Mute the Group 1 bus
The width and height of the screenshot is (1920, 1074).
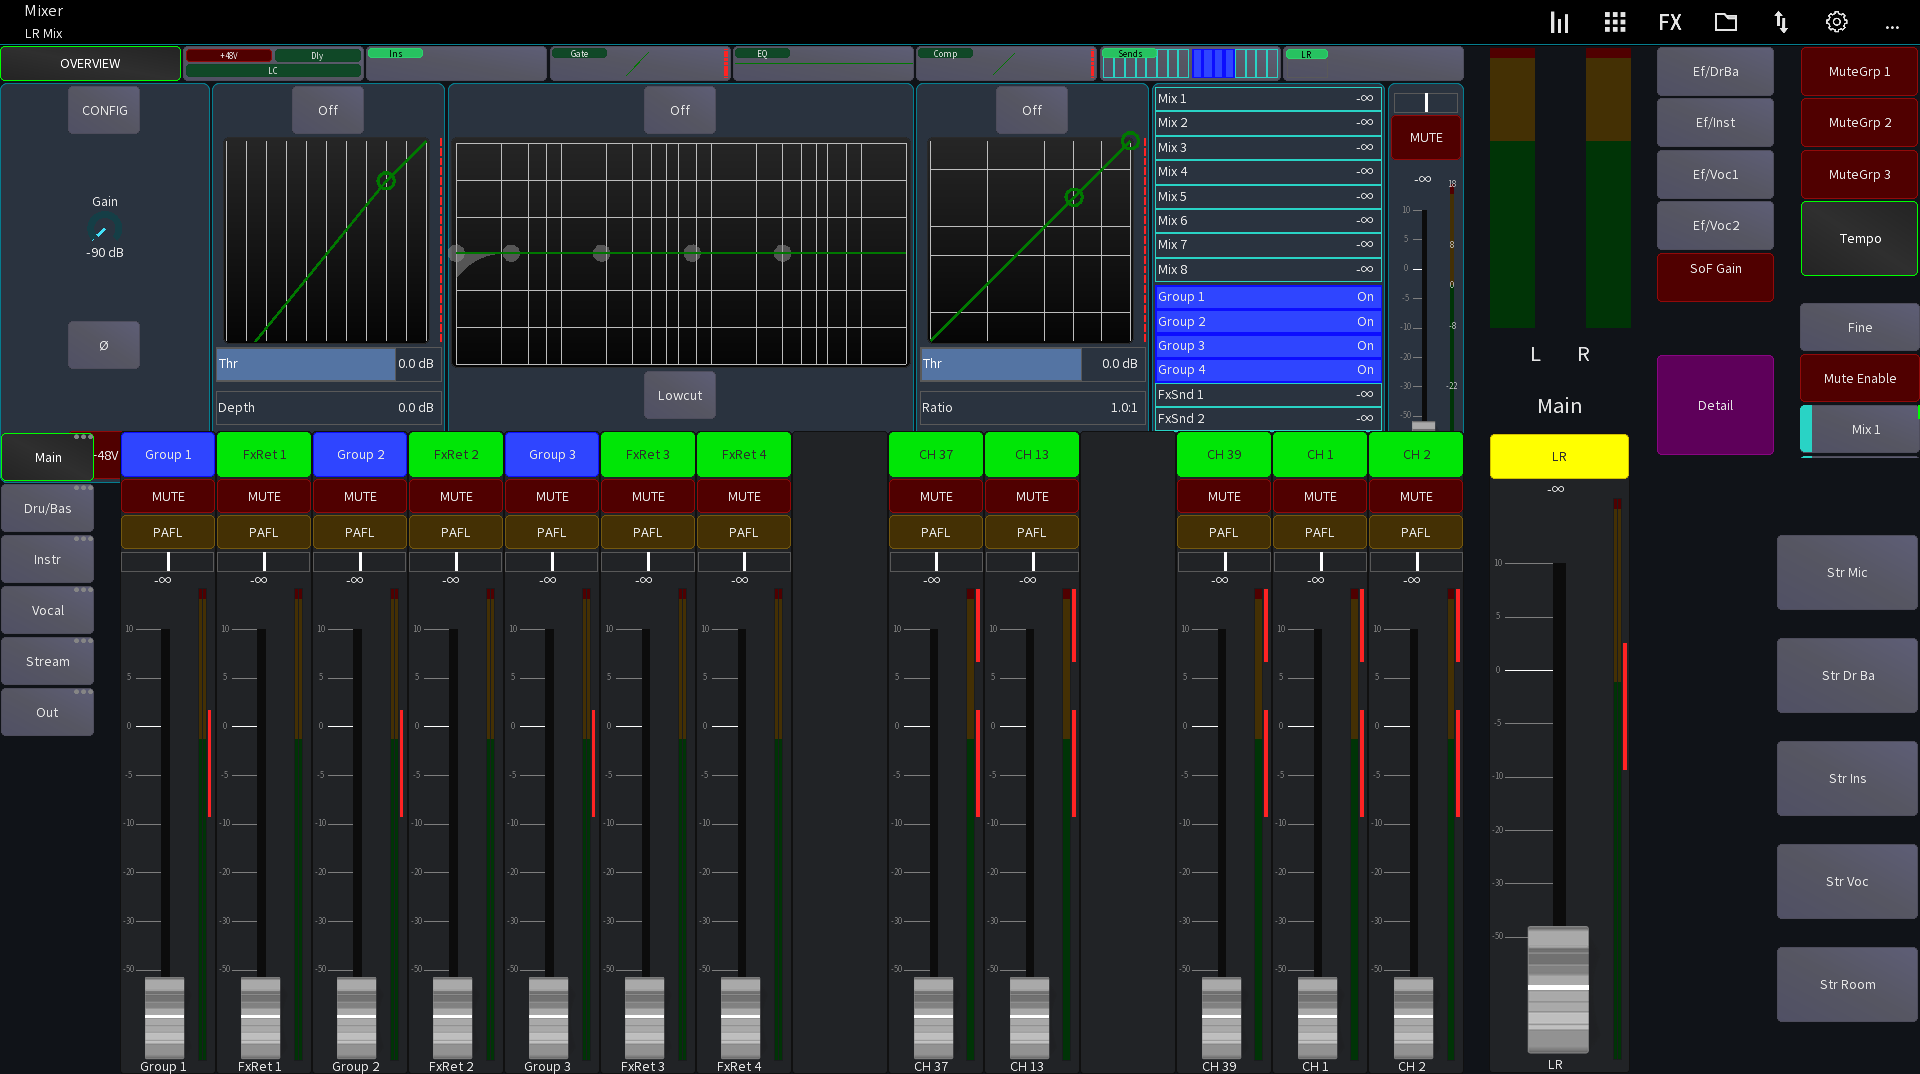click(167, 495)
